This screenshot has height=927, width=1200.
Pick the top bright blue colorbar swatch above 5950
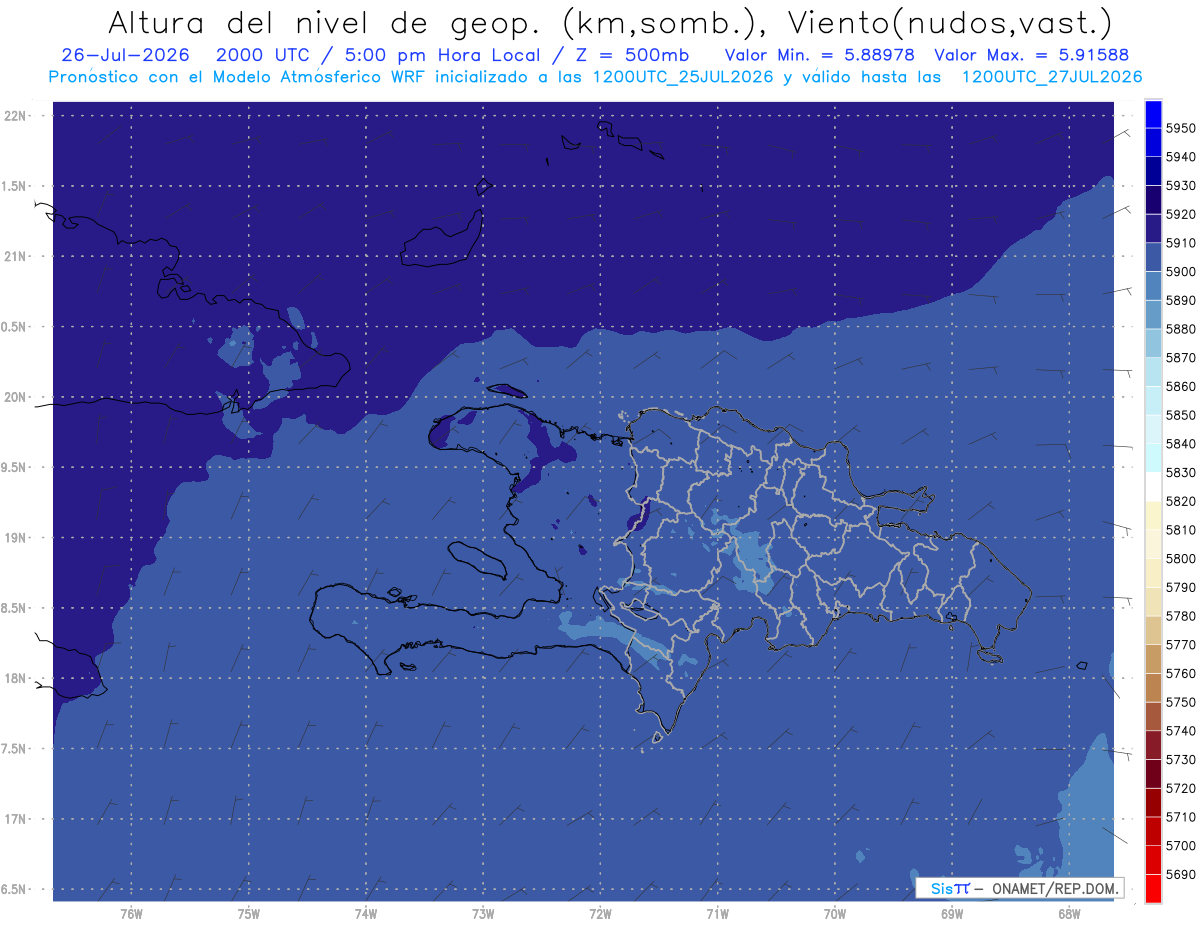pyautogui.click(x=1153, y=115)
